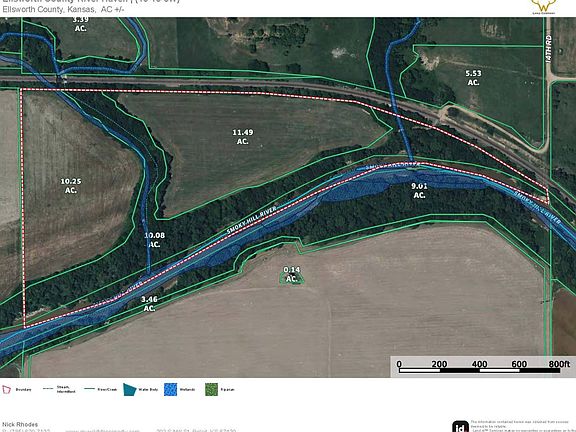Click the 3.46 AC. label near river

point(149,304)
